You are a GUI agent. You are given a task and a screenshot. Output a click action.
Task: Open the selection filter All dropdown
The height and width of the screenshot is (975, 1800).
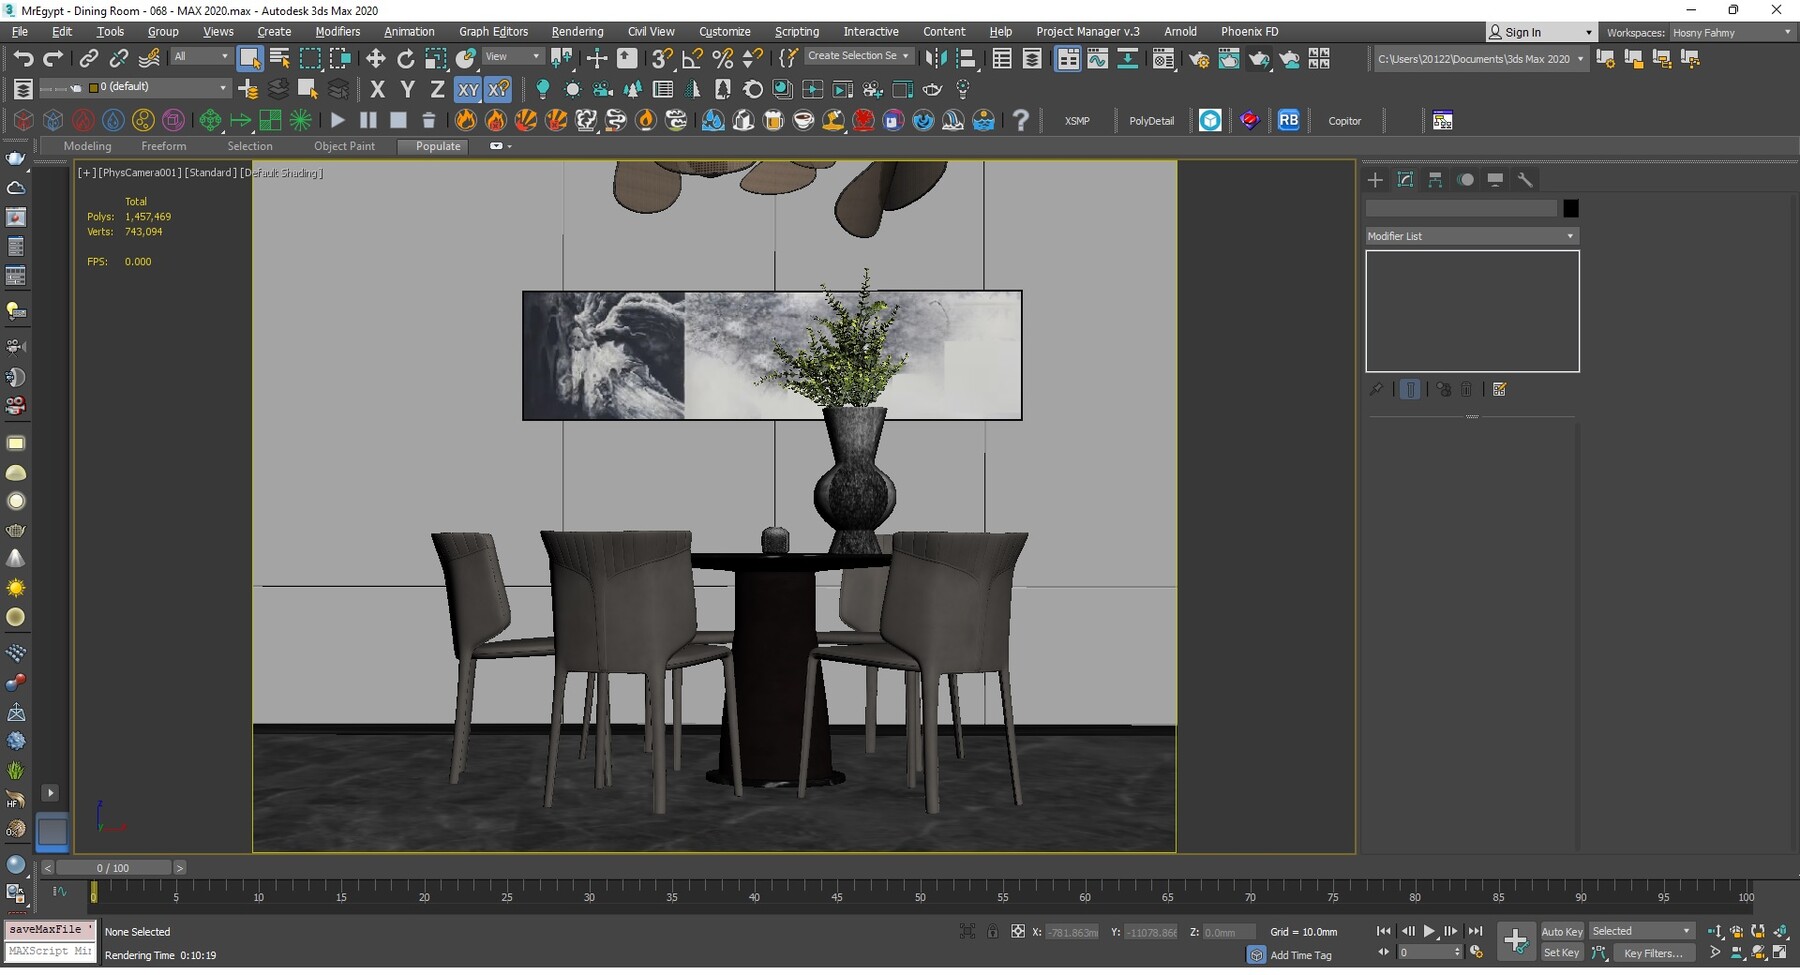click(200, 56)
